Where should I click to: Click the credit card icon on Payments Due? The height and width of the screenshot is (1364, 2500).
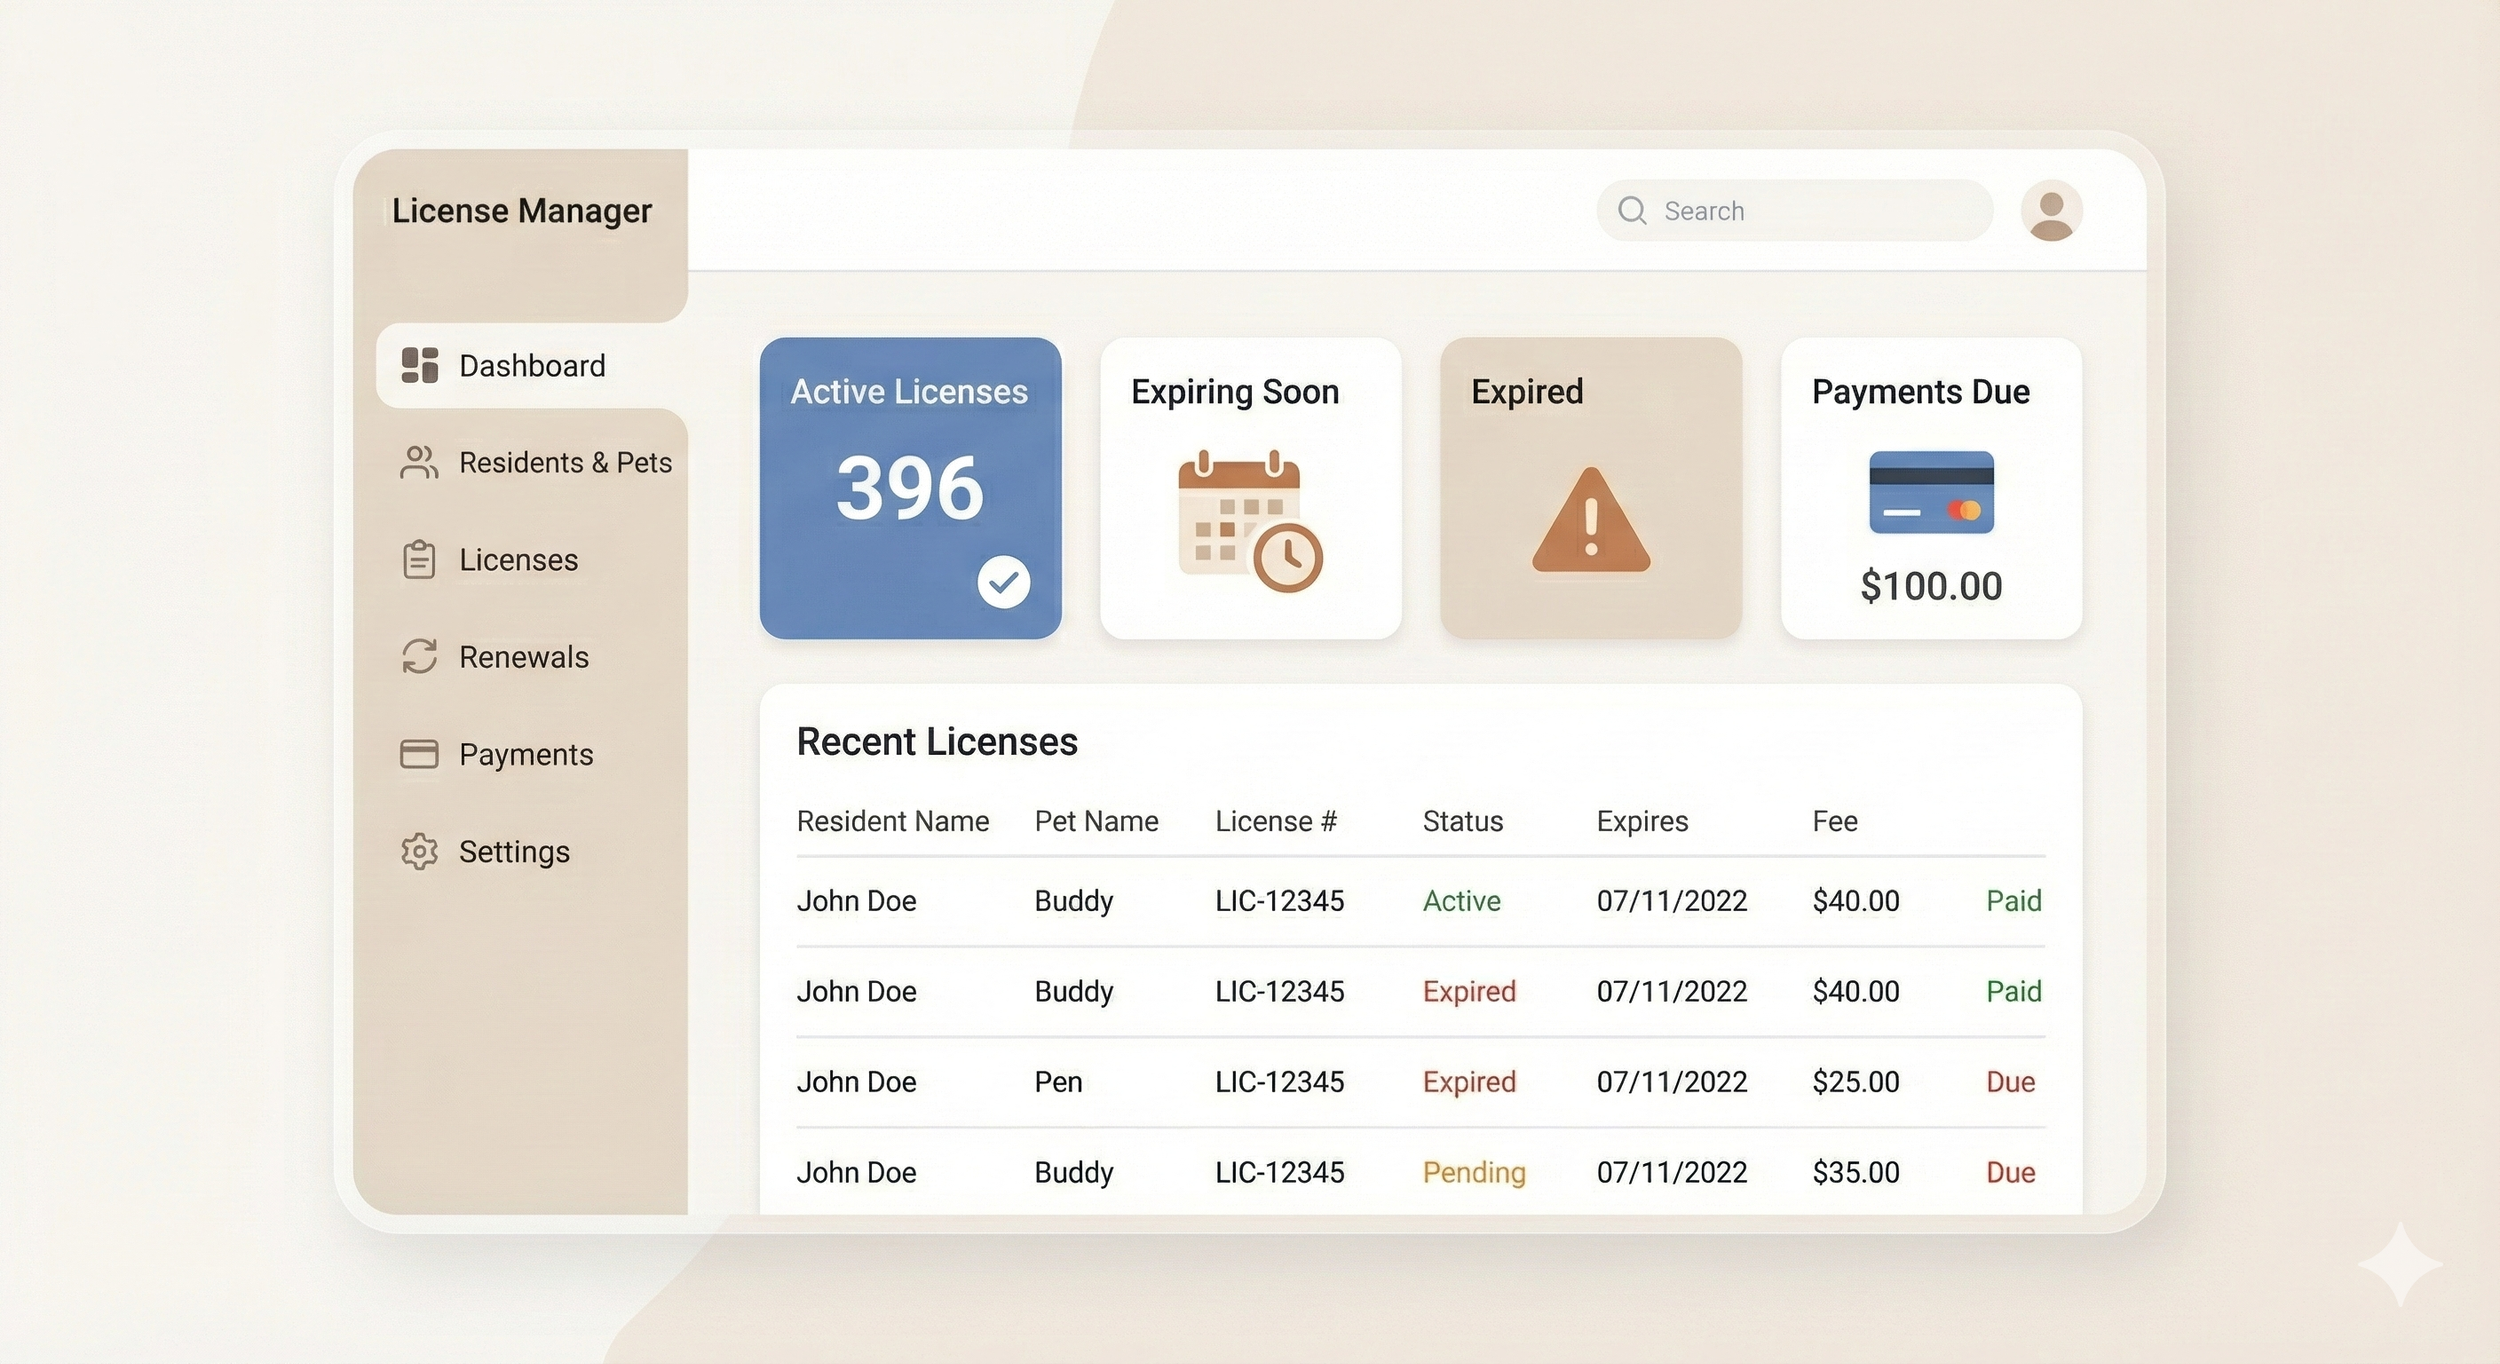click(x=1931, y=492)
